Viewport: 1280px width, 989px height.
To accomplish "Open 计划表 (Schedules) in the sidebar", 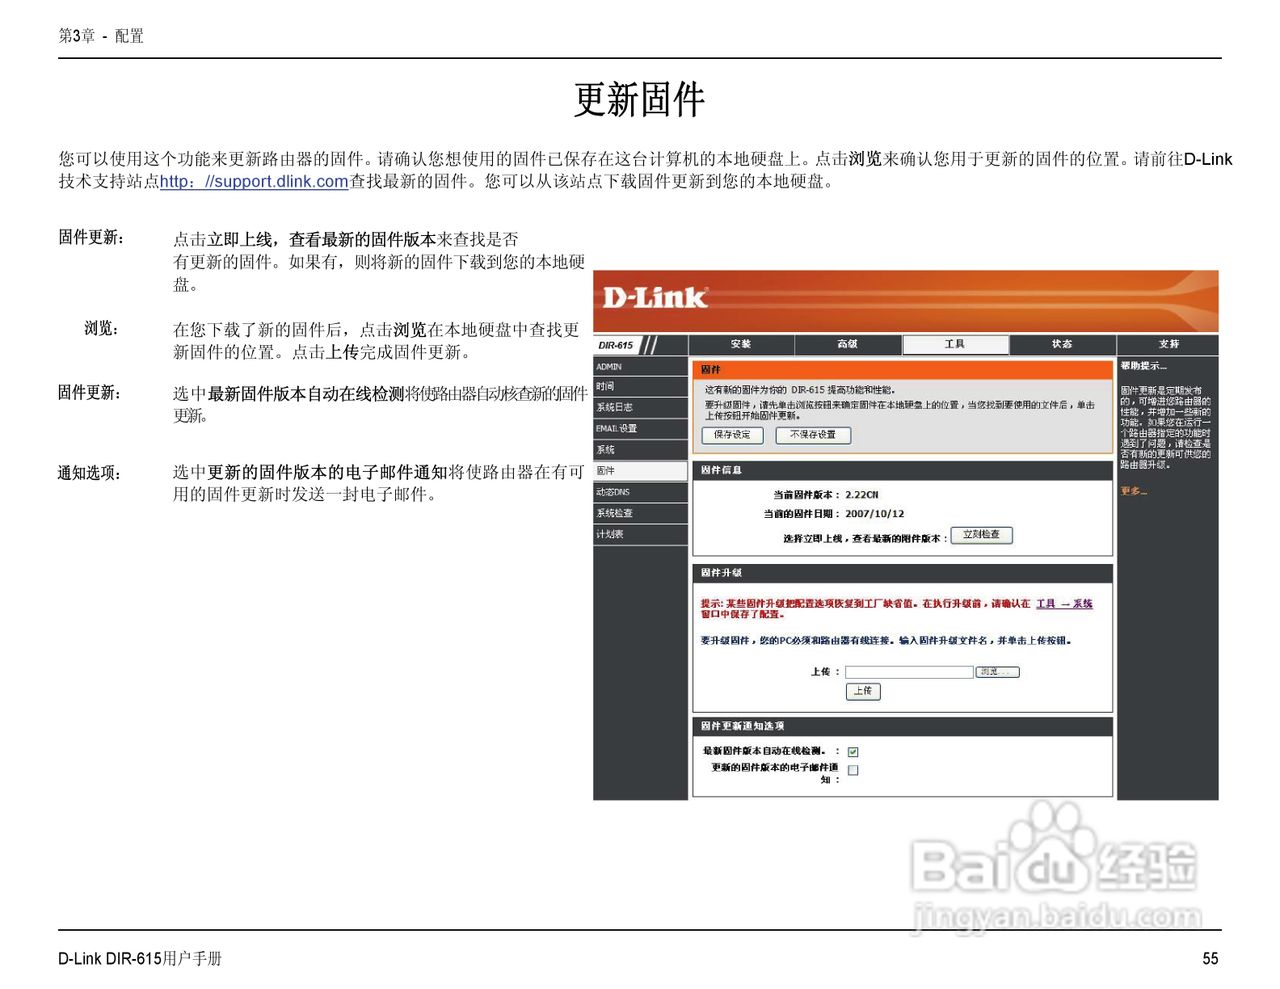I will pyautogui.click(x=640, y=534).
